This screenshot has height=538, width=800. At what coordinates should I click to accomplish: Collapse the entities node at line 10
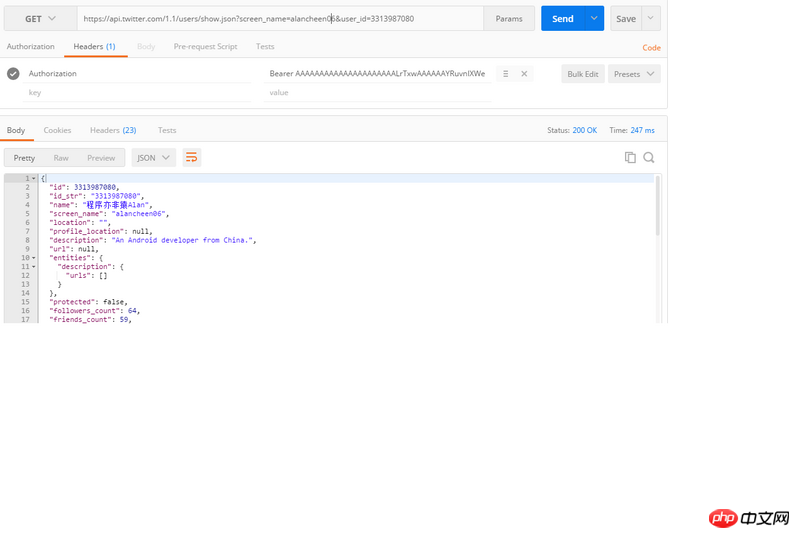tap(34, 258)
